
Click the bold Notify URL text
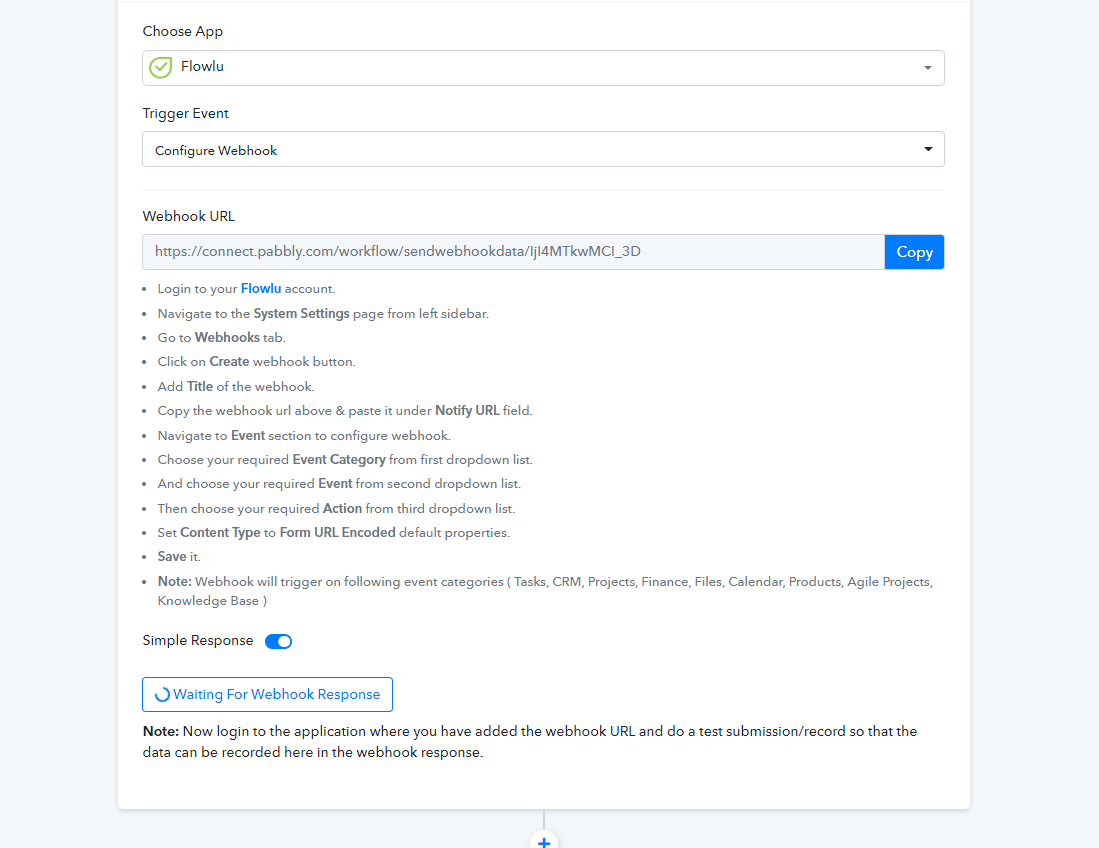[467, 411]
